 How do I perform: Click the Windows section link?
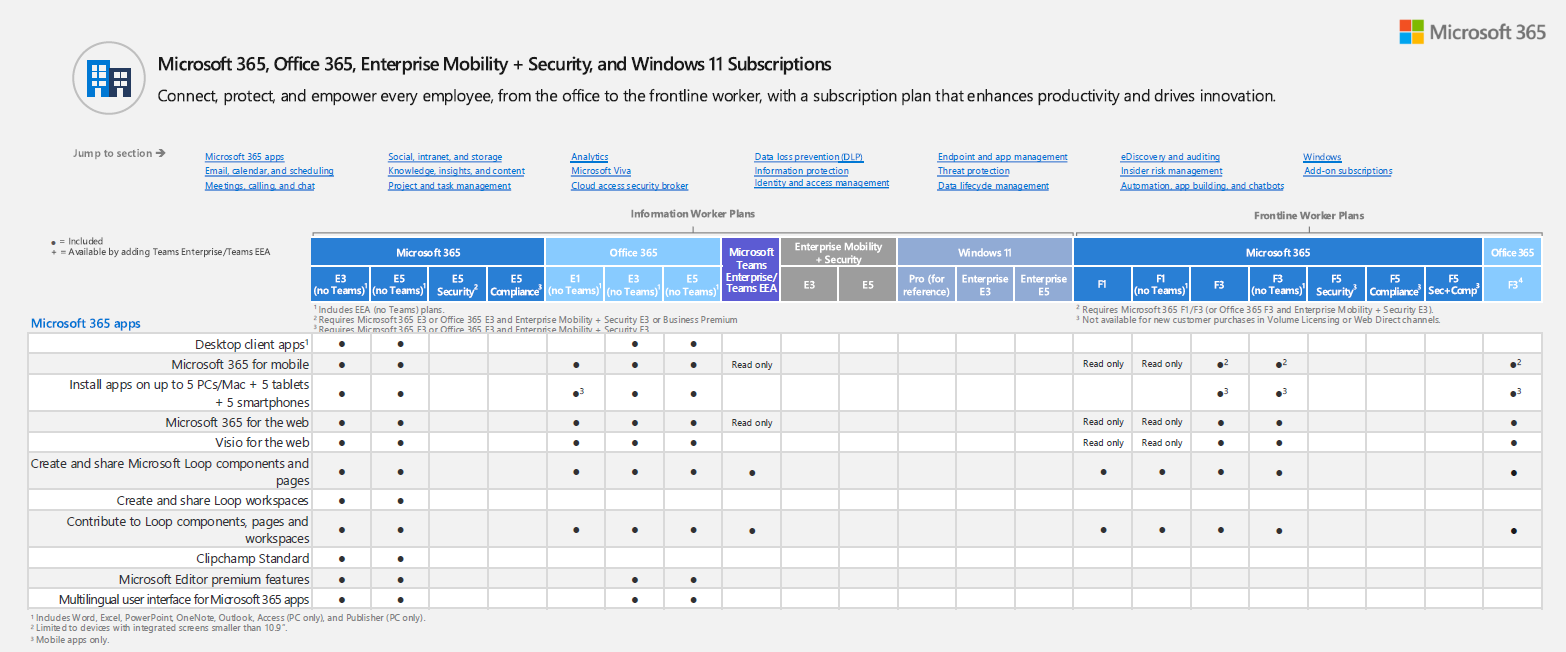pyautogui.click(x=1322, y=157)
